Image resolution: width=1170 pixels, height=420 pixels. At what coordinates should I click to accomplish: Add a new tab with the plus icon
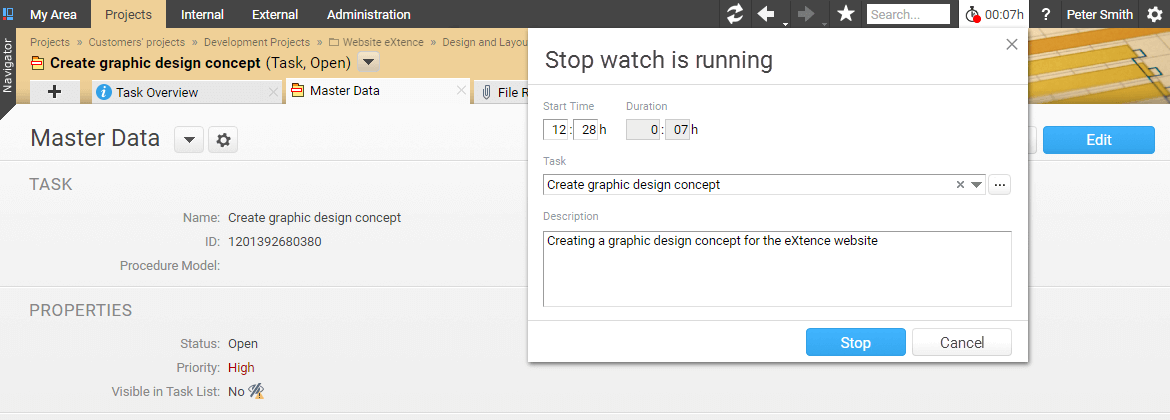click(x=54, y=92)
